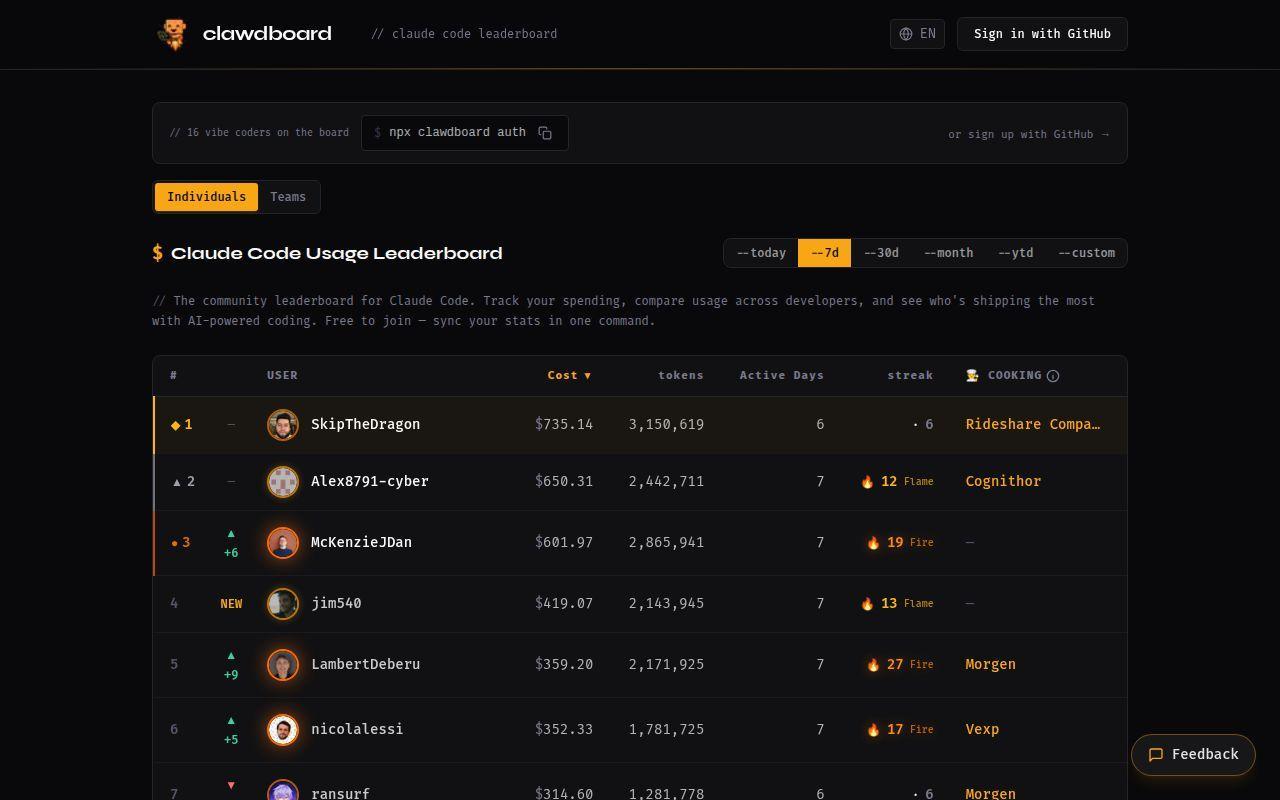Click the clawdboard site title

pos(267,34)
